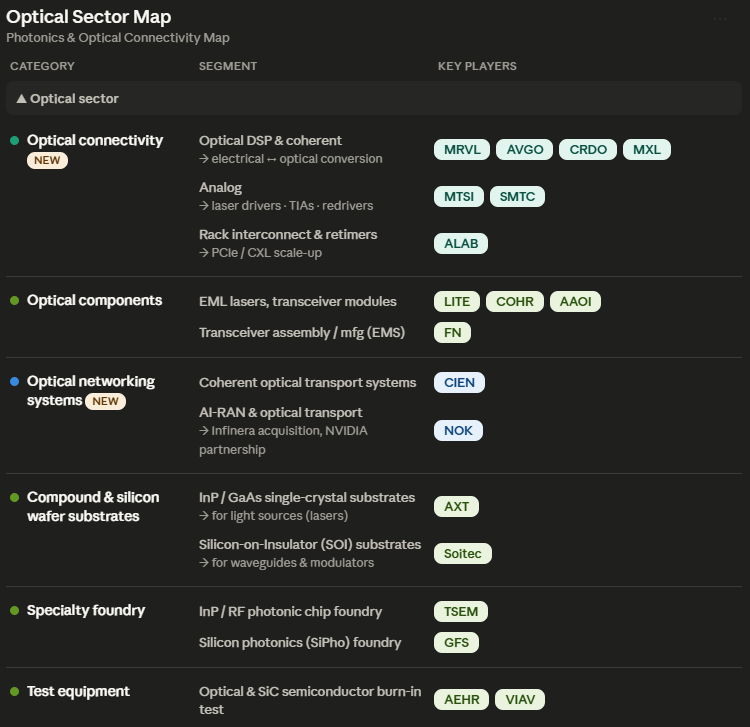Image resolution: width=750 pixels, height=727 pixels.
Task: Click the CATEGORY column header
Action: pos(42,66)
